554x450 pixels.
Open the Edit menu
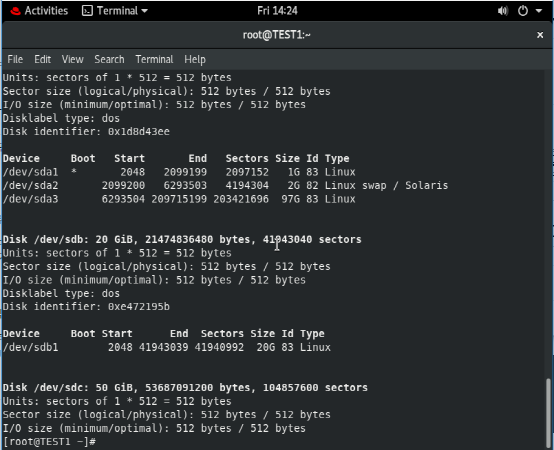pos(42,59)
